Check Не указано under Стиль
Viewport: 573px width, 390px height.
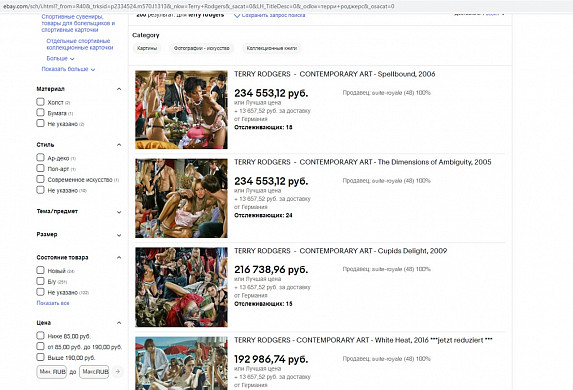click(40, 190)
